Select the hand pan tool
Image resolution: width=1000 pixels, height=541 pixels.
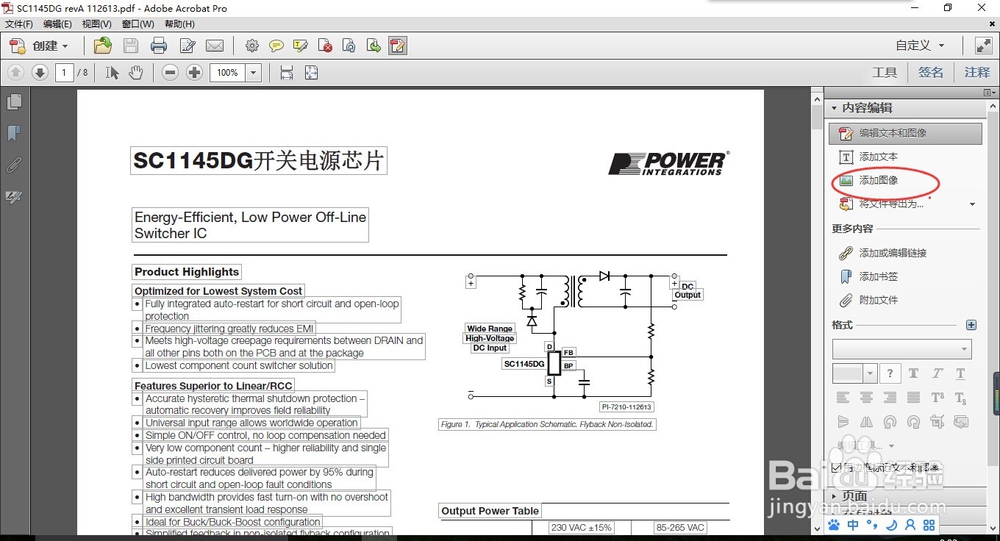click(x=136, y=73)
